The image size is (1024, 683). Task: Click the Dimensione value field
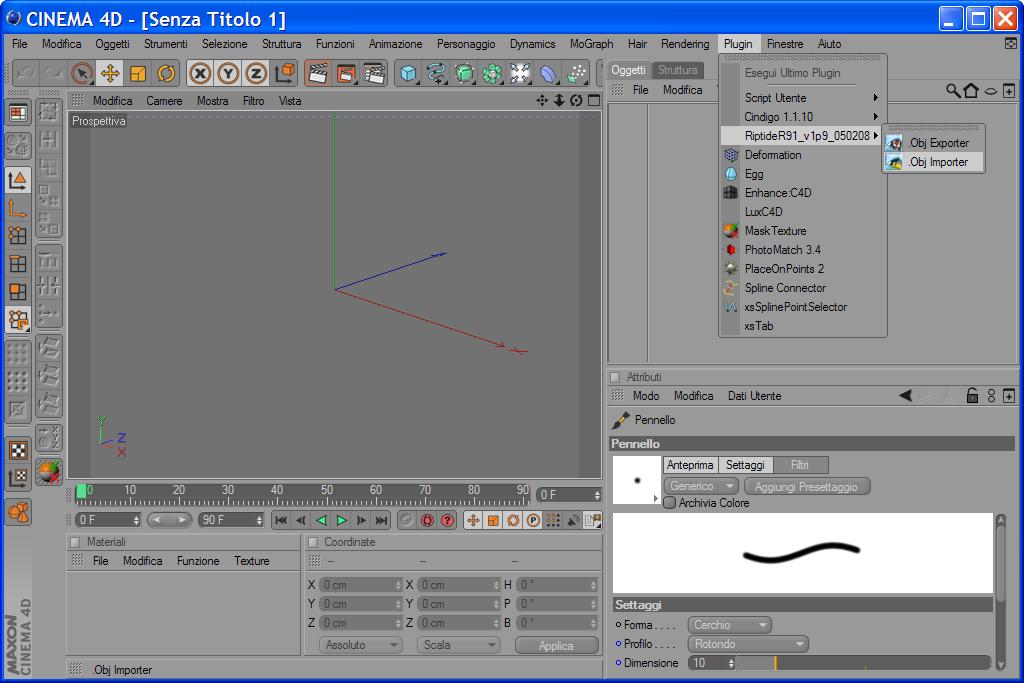[712, 663]
